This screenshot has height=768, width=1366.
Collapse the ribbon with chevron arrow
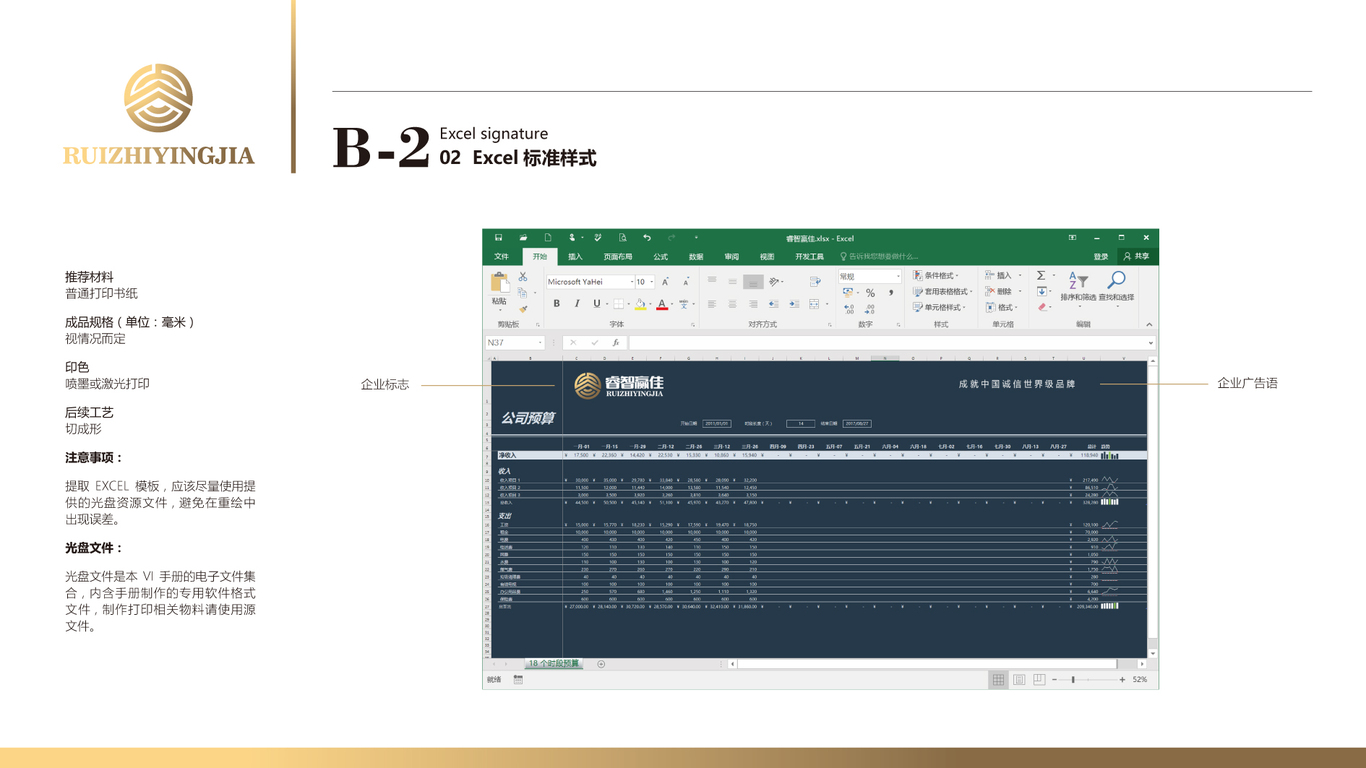[1149, 324]
